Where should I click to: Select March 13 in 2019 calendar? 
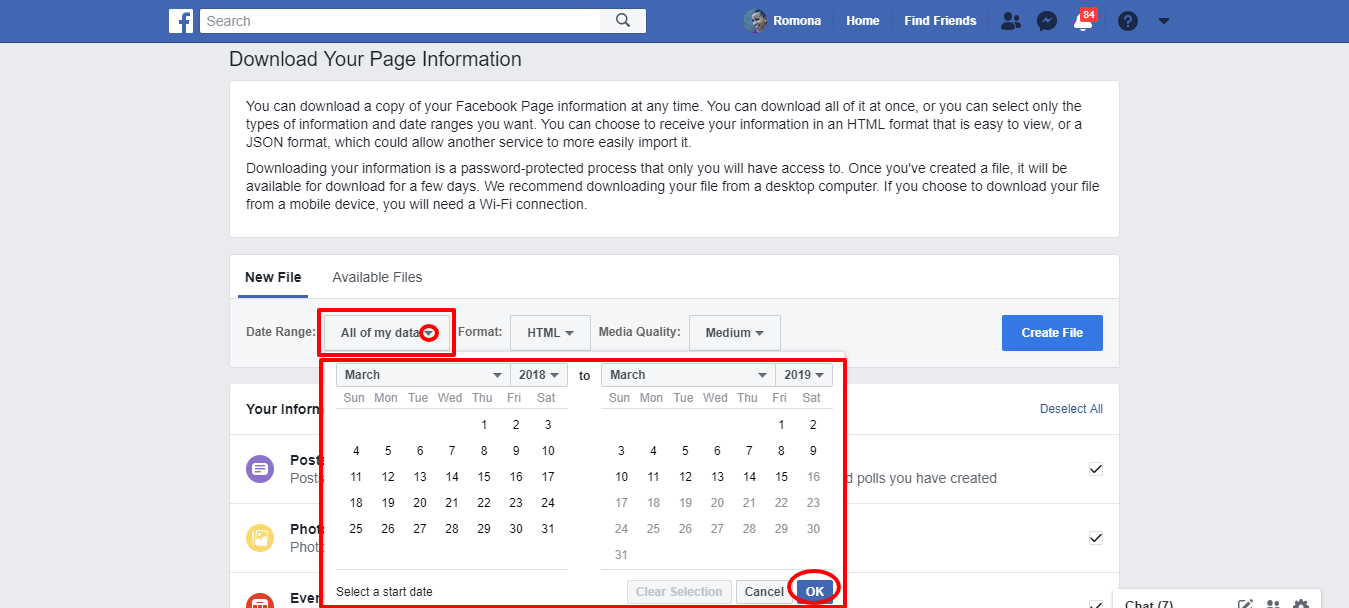717,477
